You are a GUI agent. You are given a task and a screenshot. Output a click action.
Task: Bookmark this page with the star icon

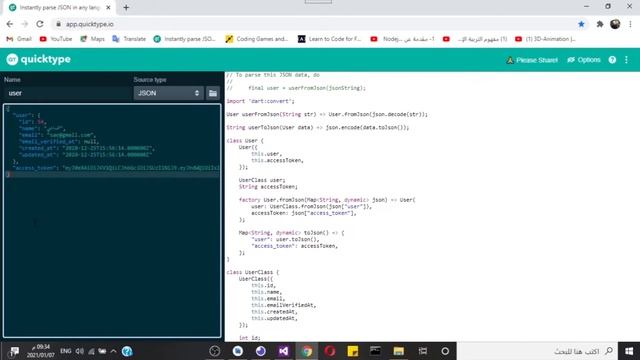(x=581, y=24)
